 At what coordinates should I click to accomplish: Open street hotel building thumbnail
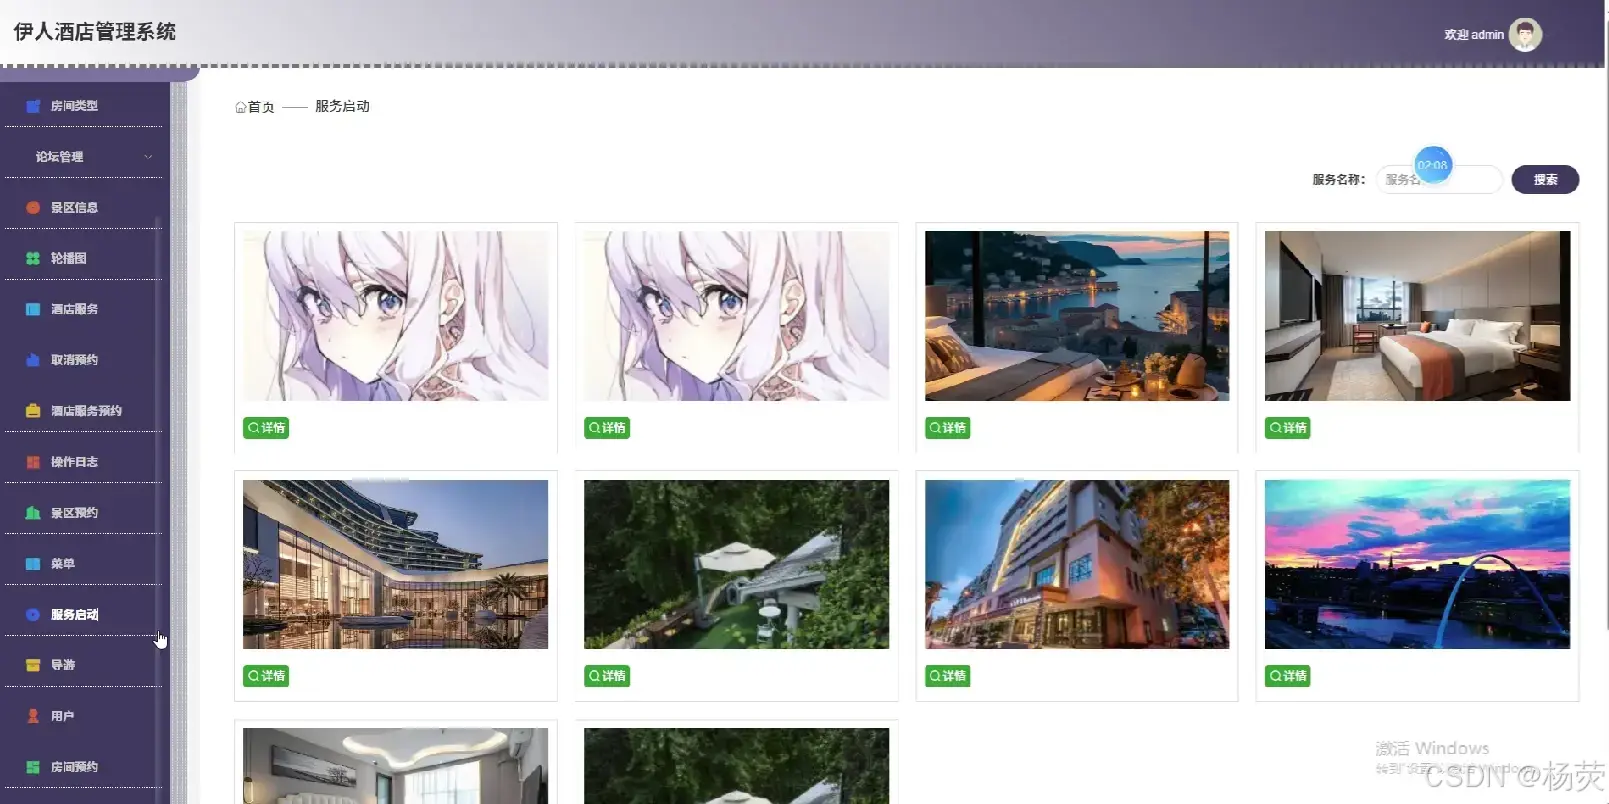1077,564
